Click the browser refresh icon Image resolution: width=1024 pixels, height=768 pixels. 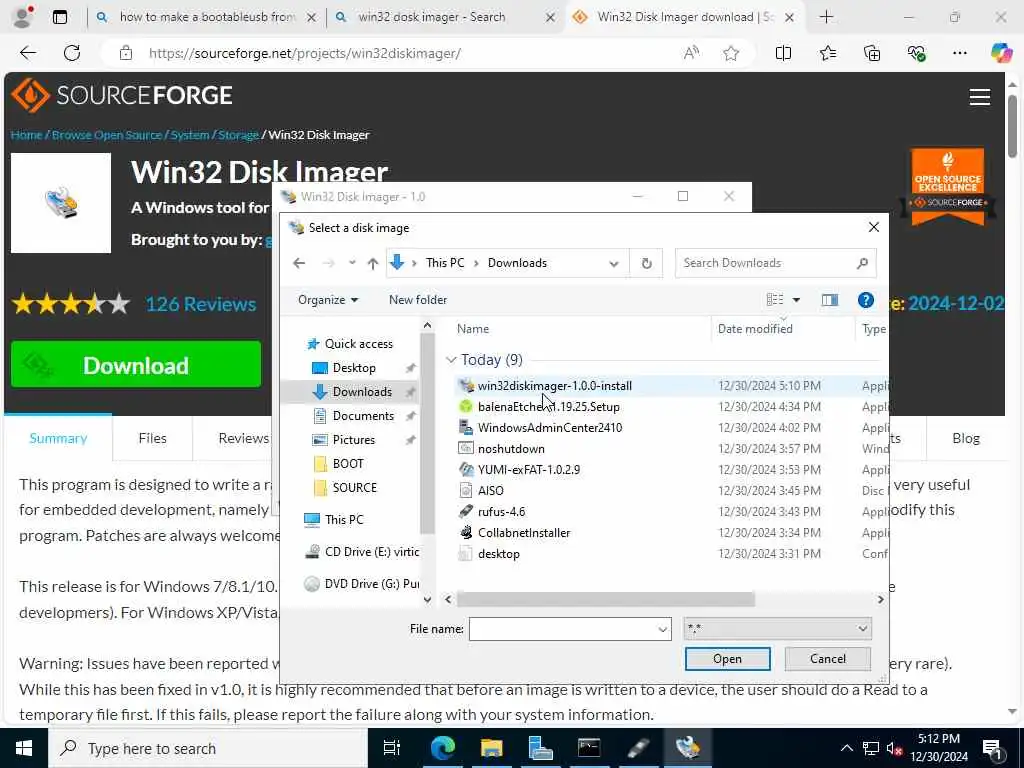(x=72, y=54)
